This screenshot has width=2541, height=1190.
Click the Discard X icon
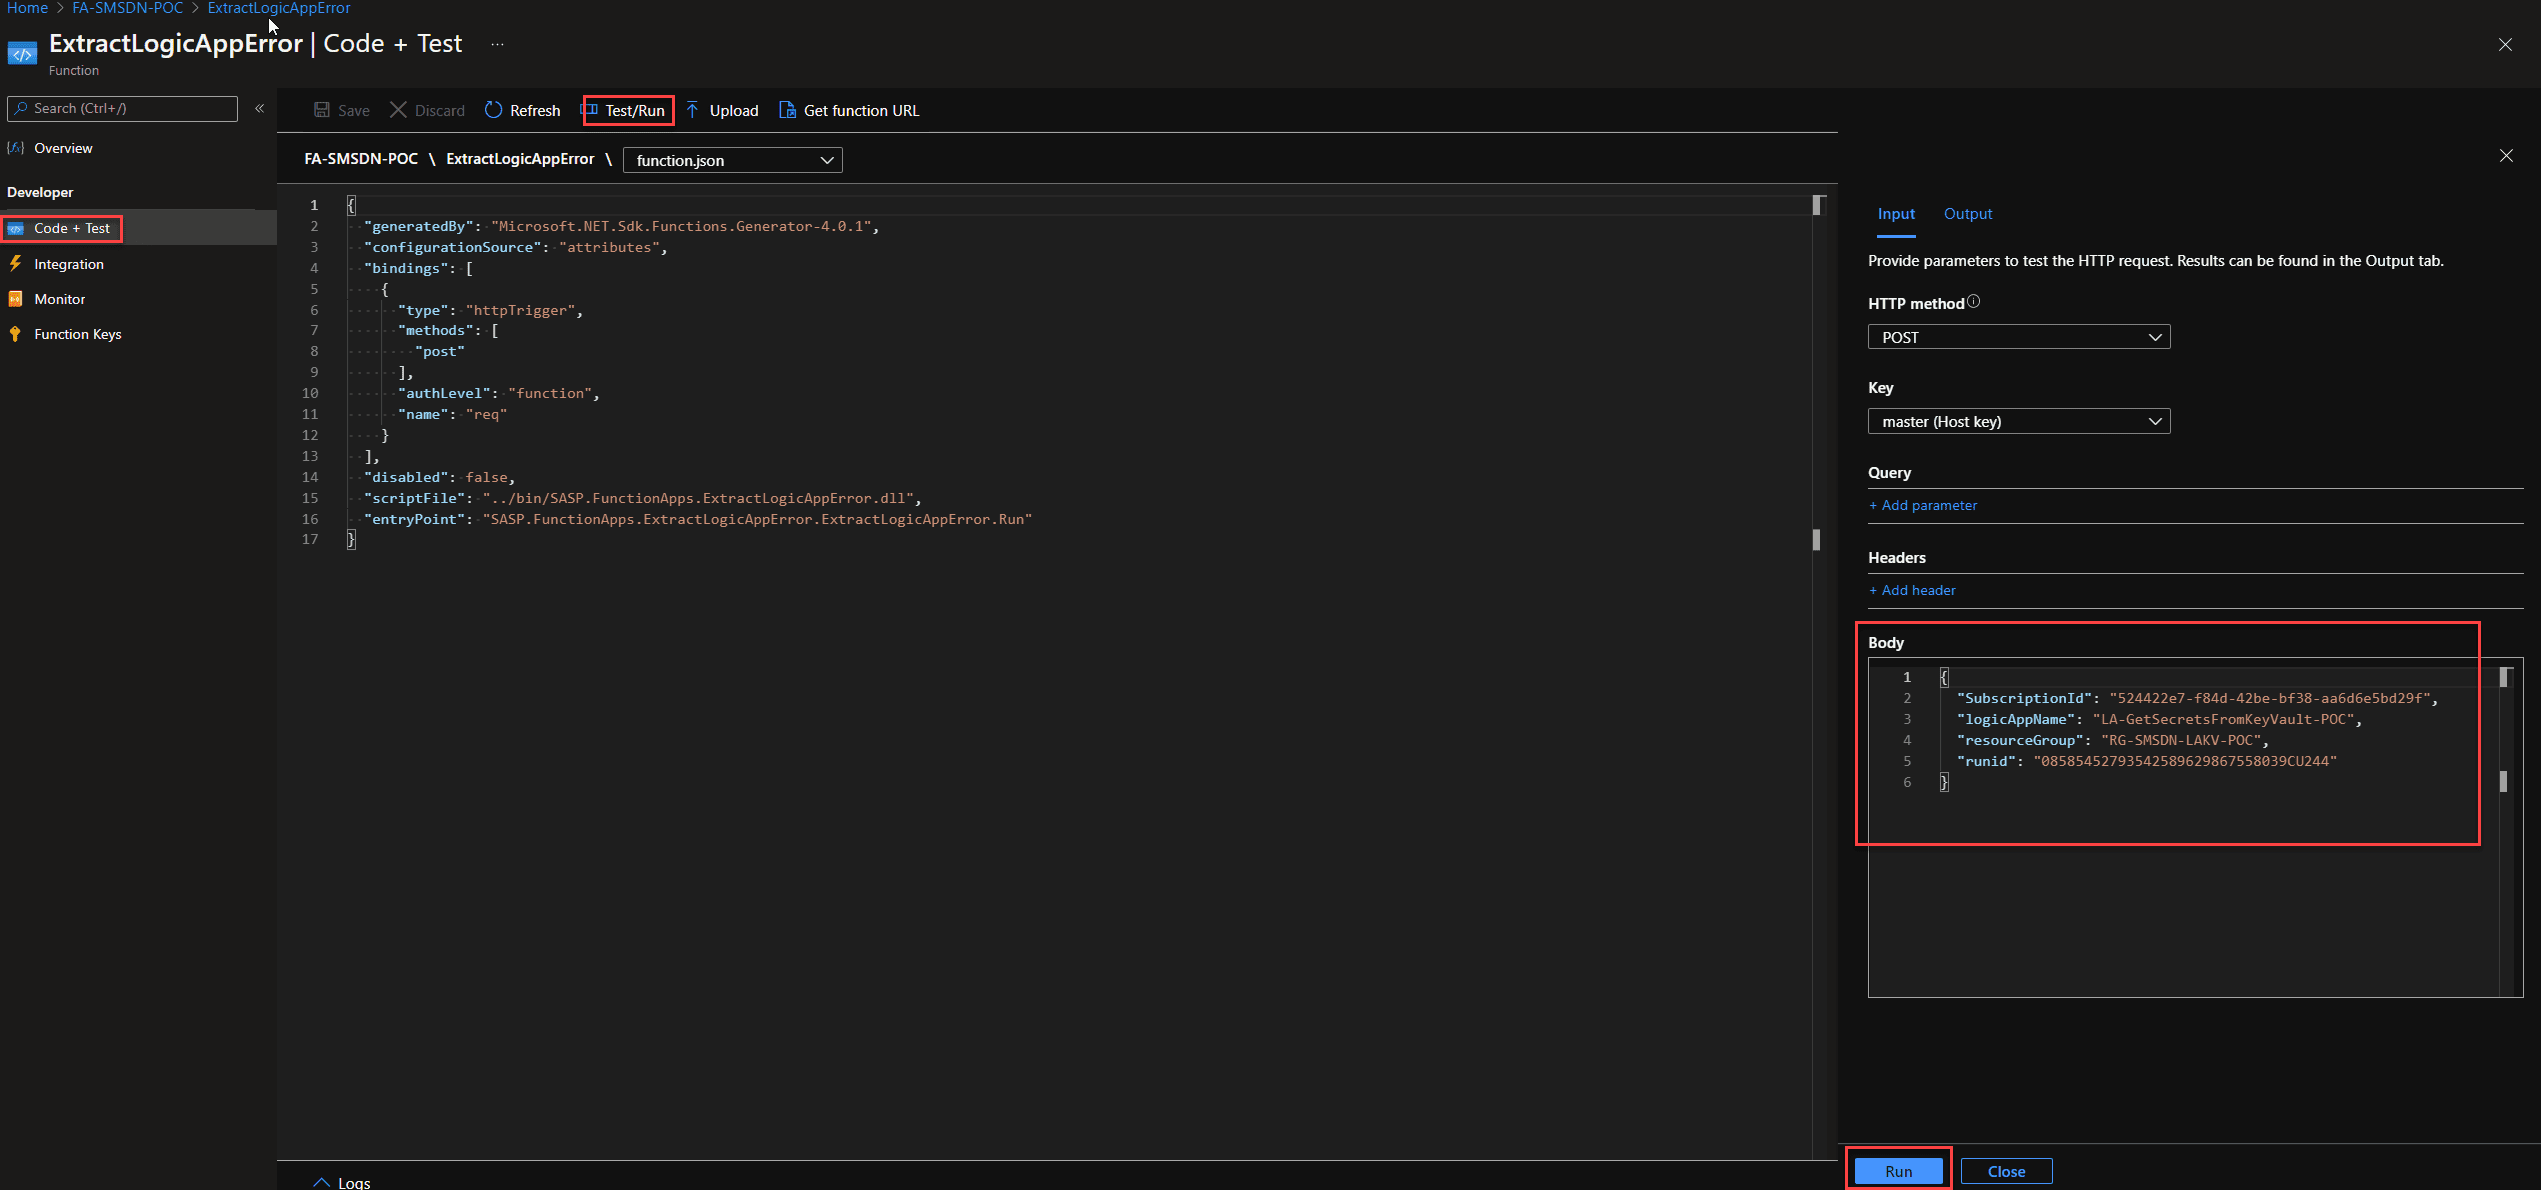point(398,110)
